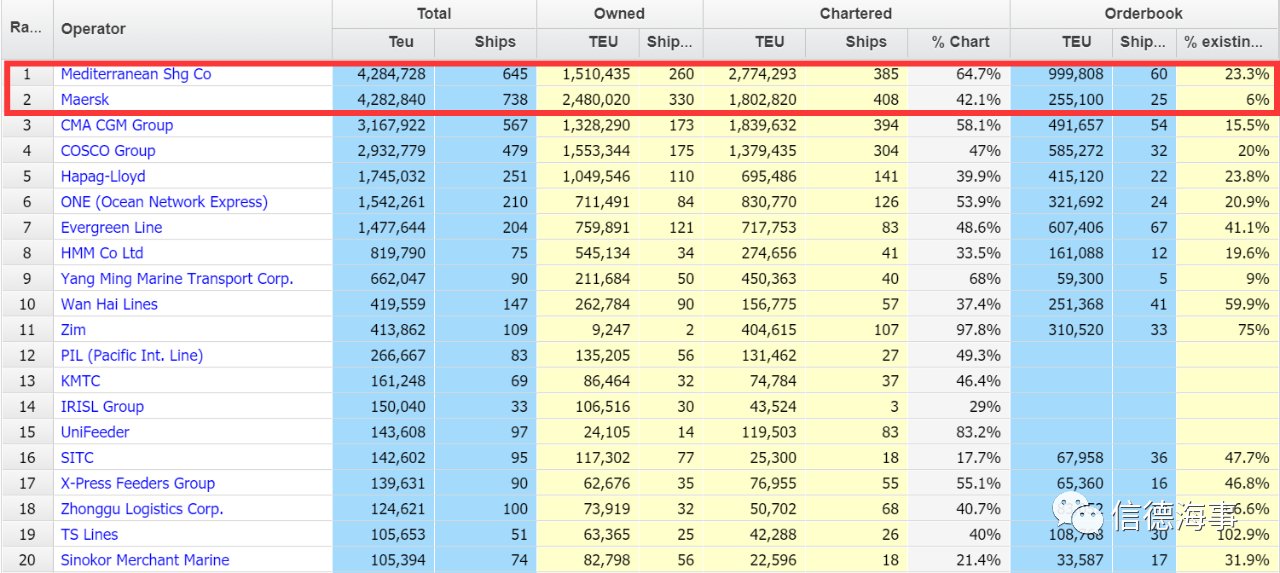1280x573 pixels.
Task: Open the CMA CGM Group link
Action: (117, 125)
